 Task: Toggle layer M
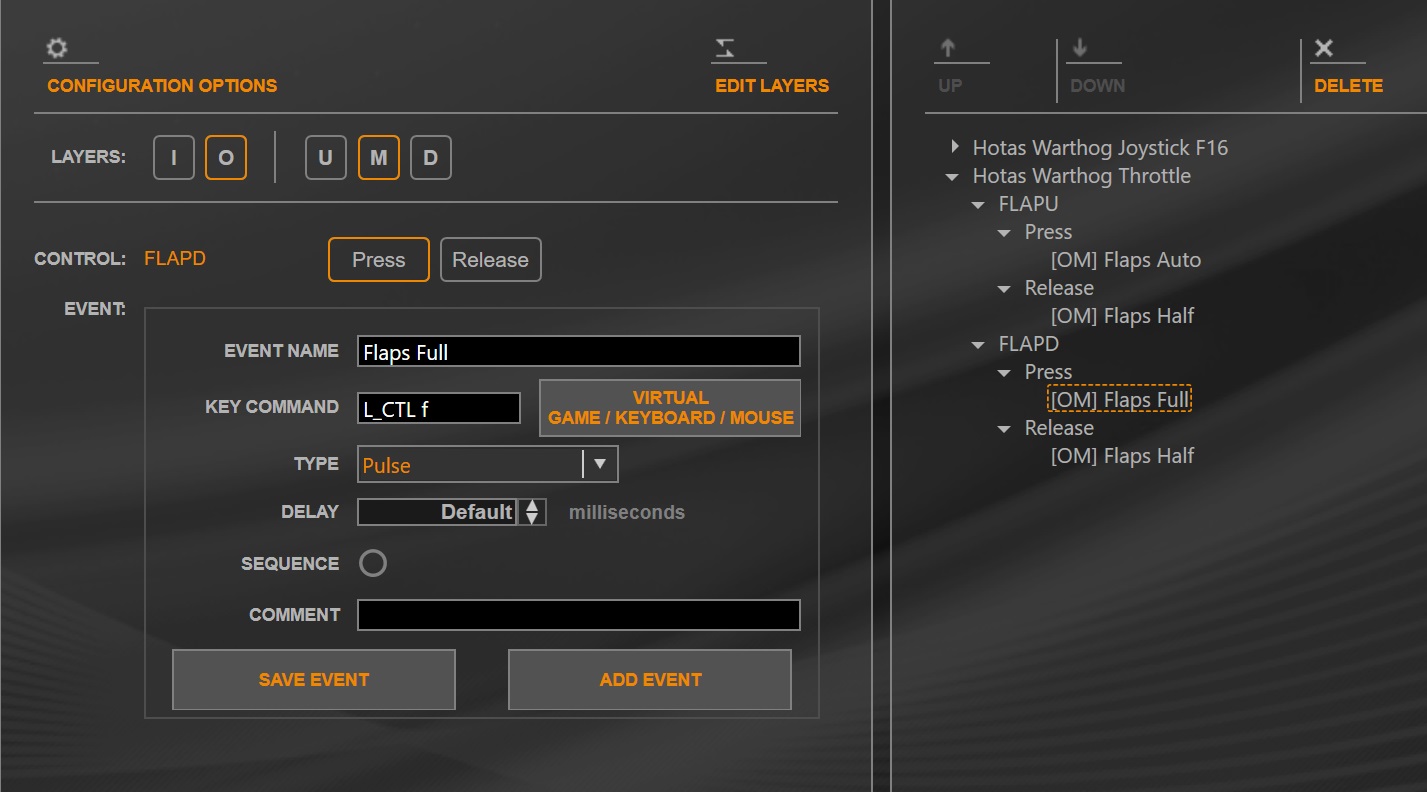(378, 158)
